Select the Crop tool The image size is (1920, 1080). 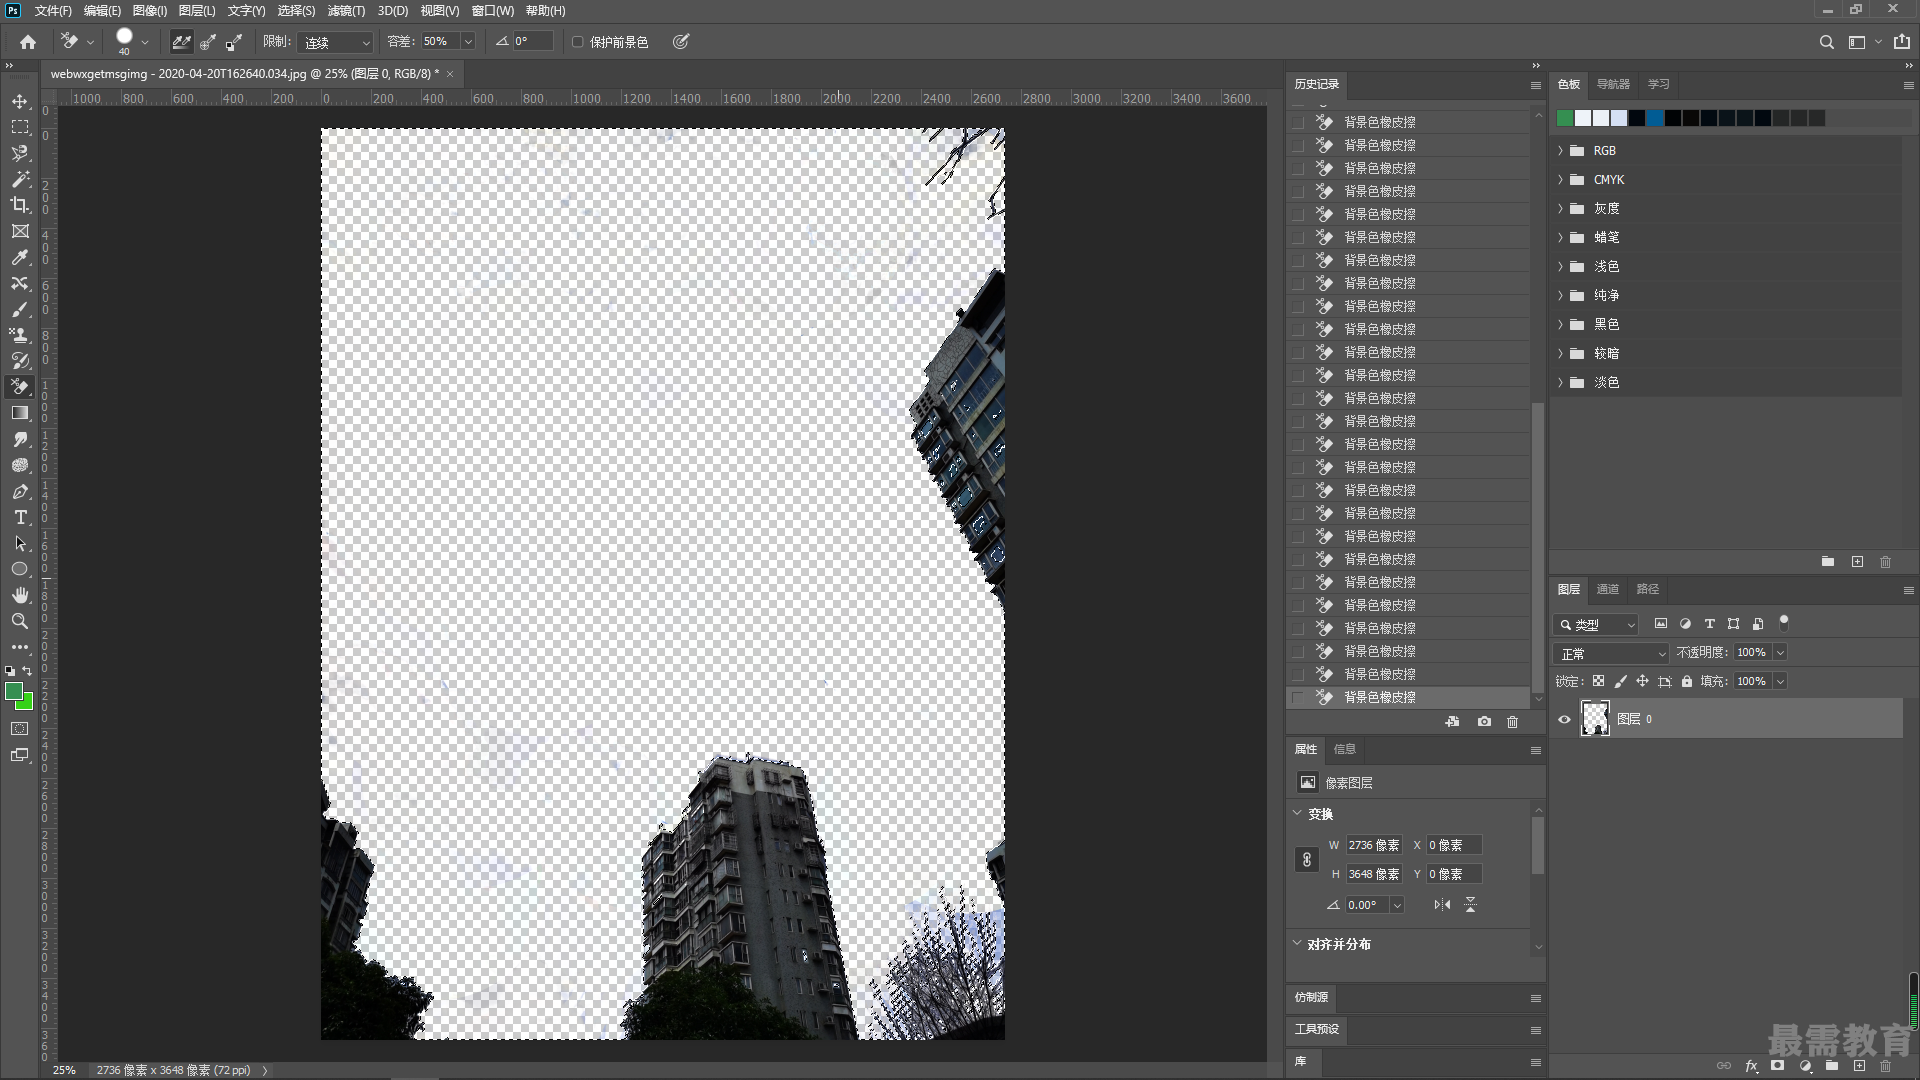[x=20, y=205]
